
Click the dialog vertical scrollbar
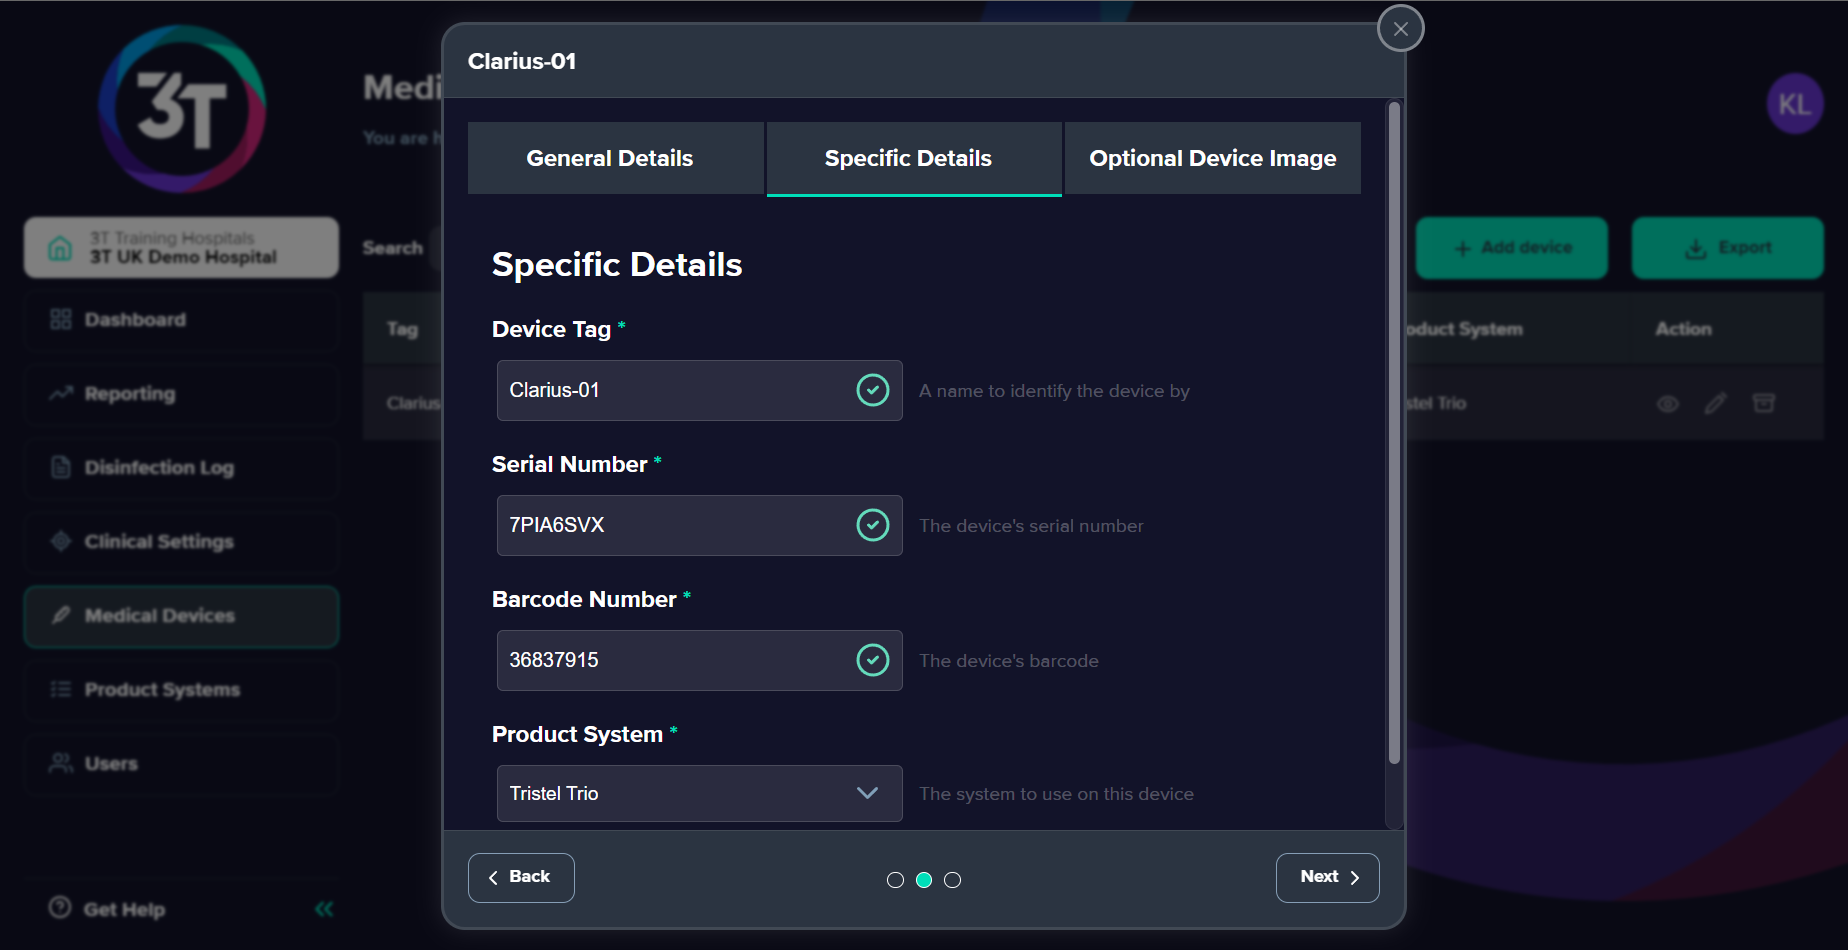point(1394,433)
